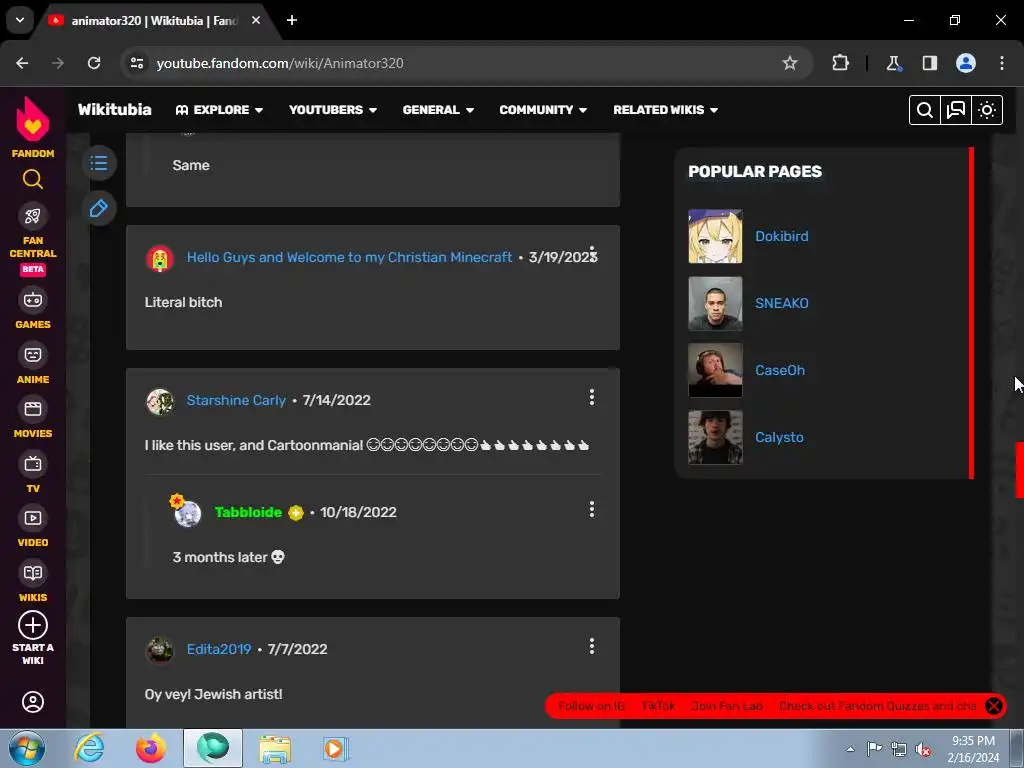This screenshot has height=768, width=1024.
Task: Open the tab search chevron dropdown
Action: [x=20, y=20]
